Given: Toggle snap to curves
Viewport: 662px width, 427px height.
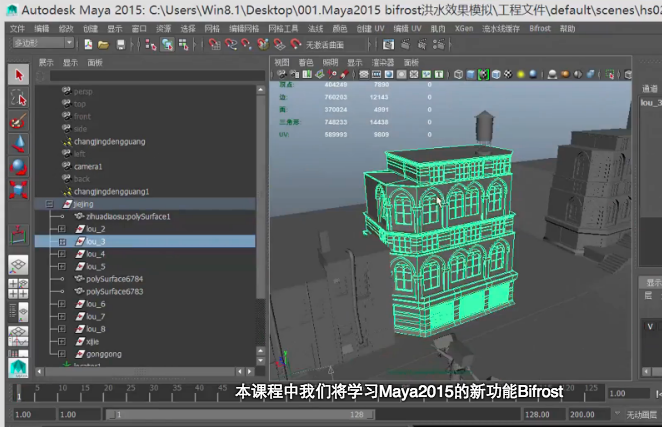Looking at the screenshot, I should click(x=231, y=44).
